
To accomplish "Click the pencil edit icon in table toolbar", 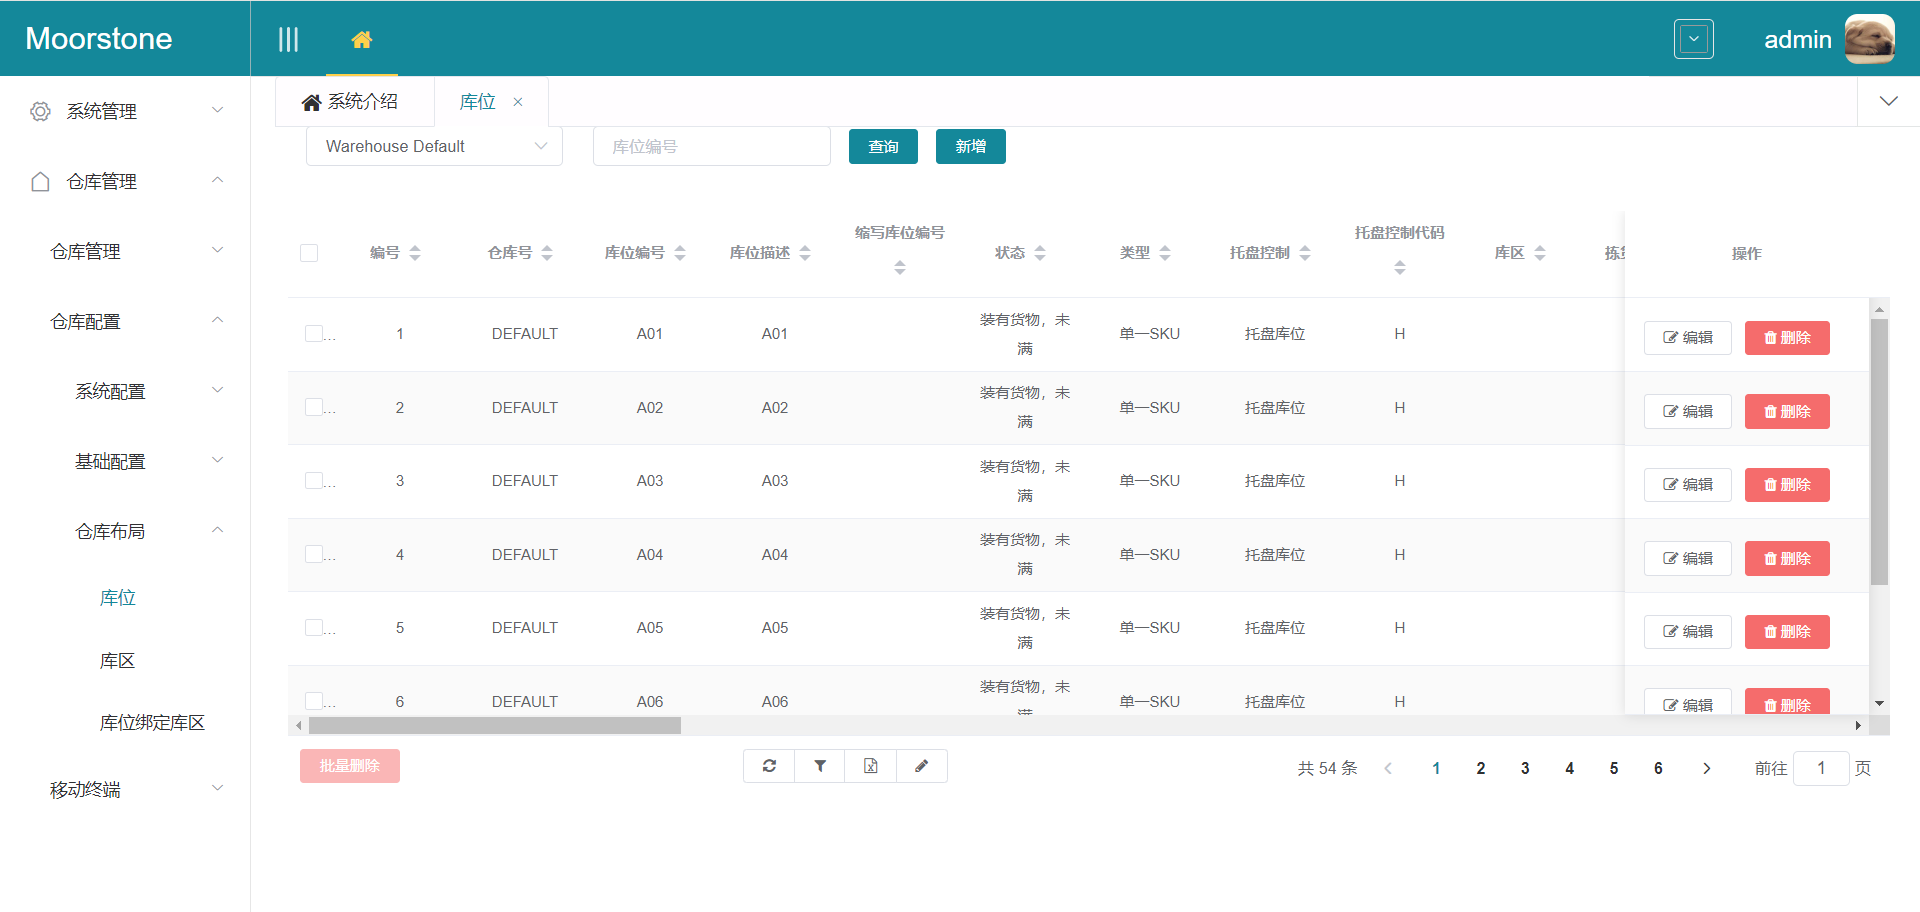I will point(922,766).
